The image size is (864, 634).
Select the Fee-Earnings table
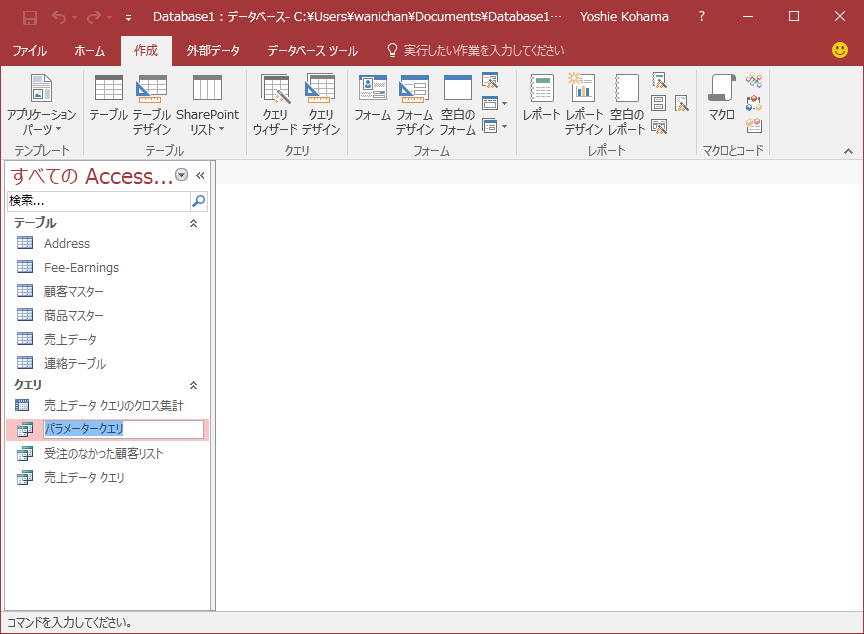pyautogui.click(x=107, y=268)
